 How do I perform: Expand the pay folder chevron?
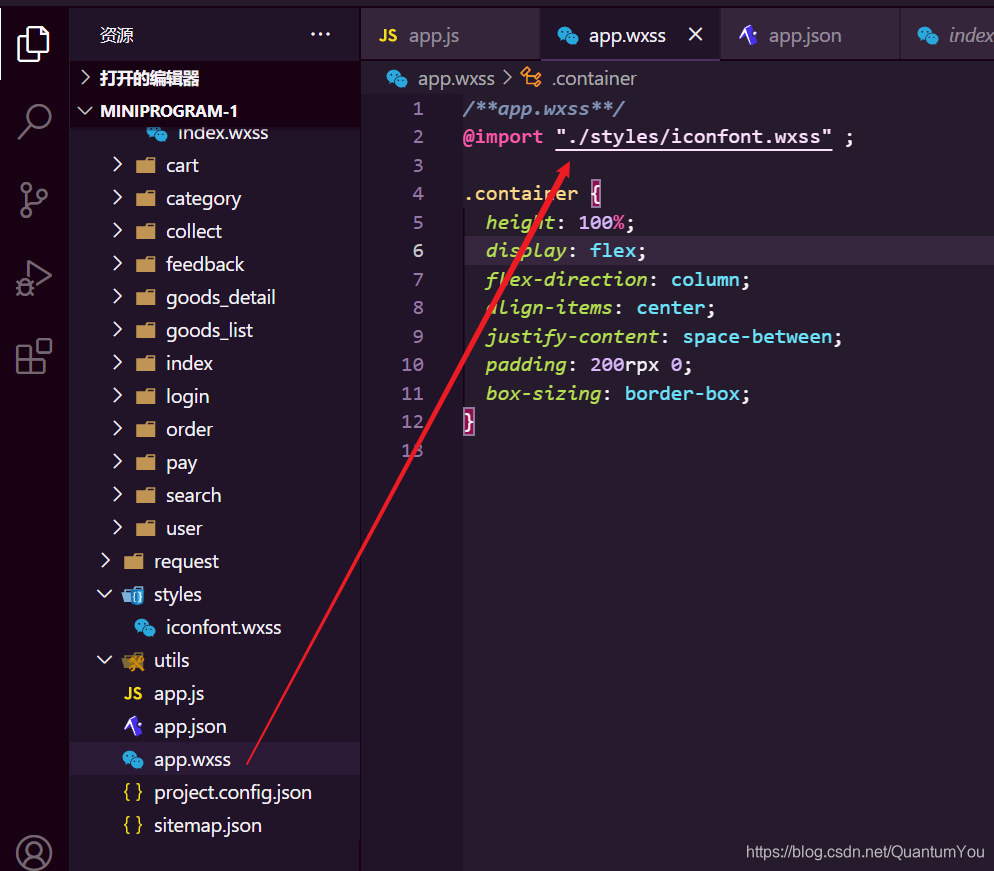(117, 461)
